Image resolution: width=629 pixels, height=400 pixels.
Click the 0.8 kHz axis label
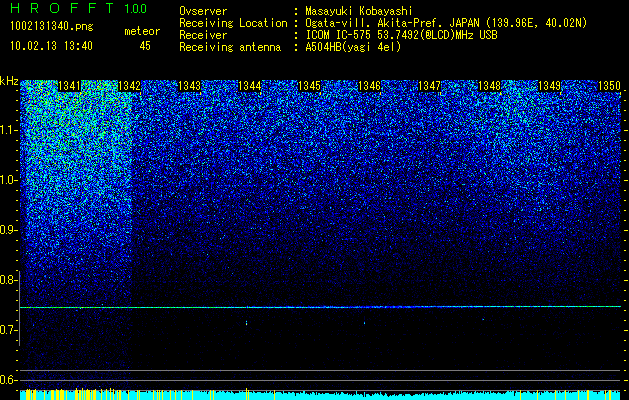tap(8, 280)
